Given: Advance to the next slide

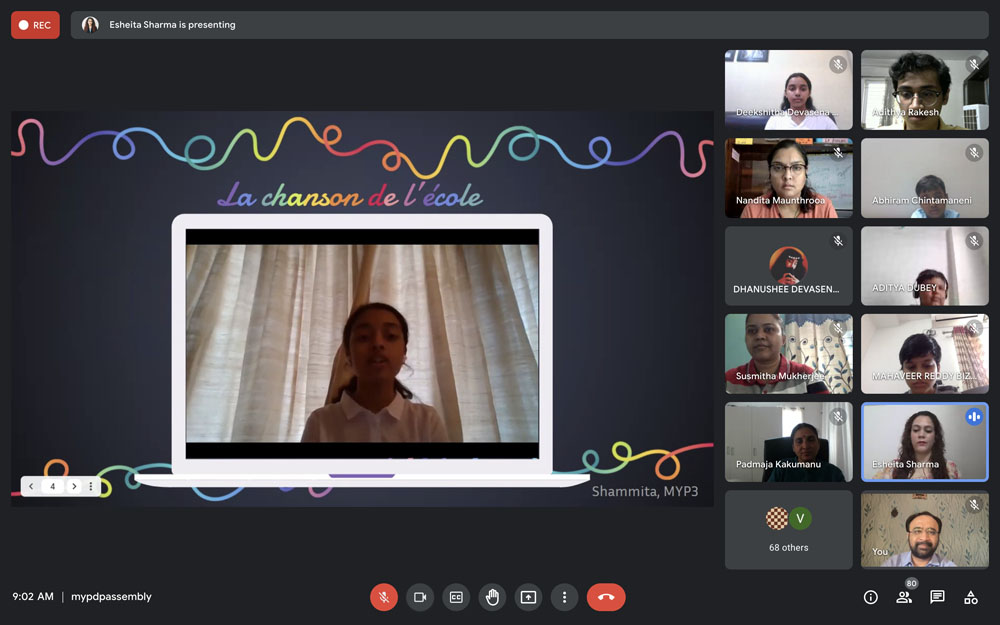Looking at the screenshot, I should [x=74, y=486].
